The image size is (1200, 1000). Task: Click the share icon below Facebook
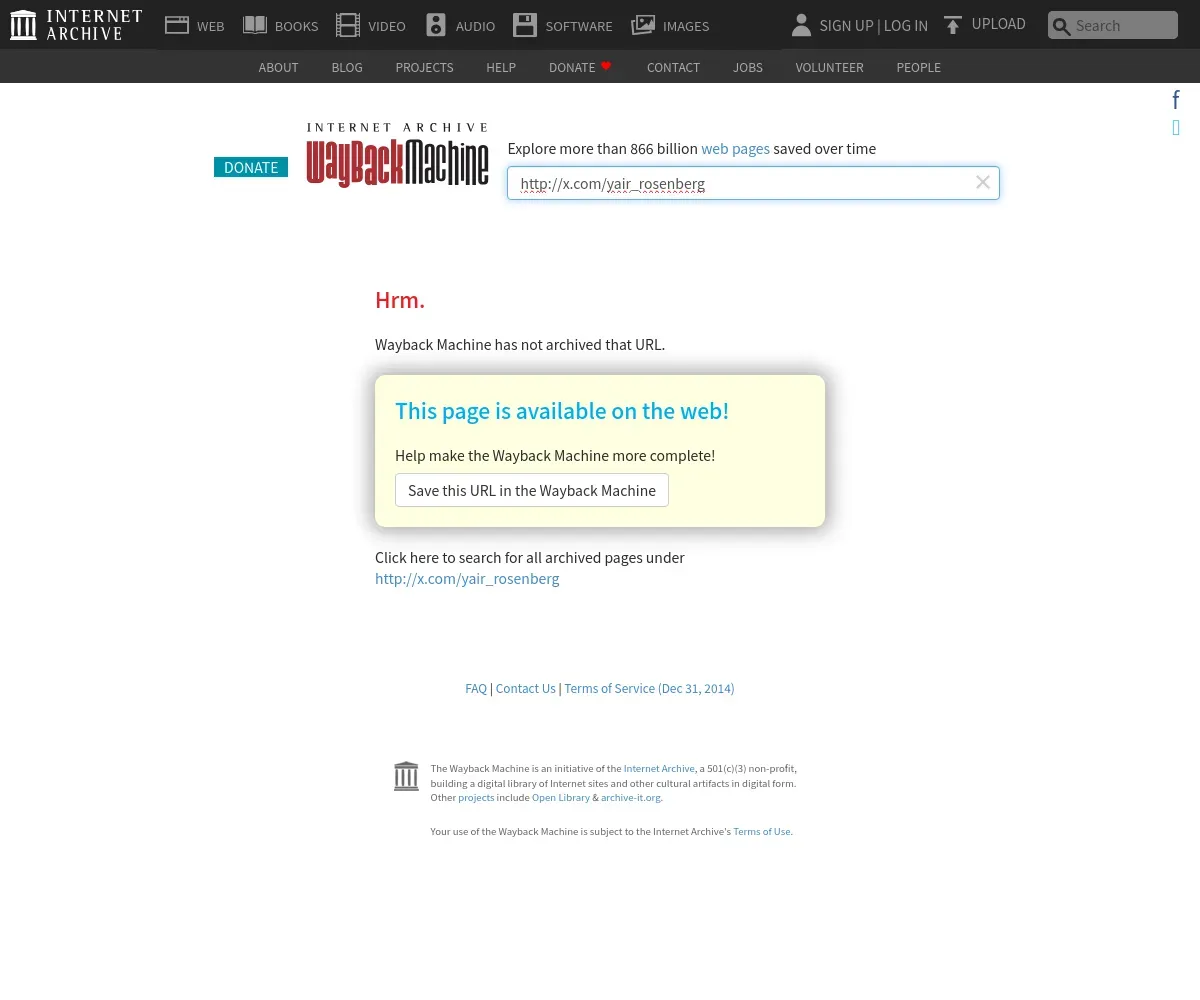(1176, 128)
